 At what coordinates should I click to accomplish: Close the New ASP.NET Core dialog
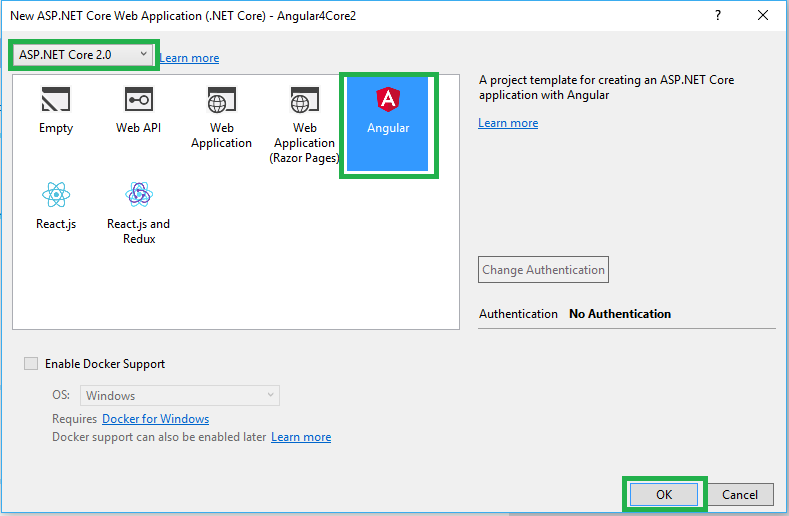tap(763, 16)
